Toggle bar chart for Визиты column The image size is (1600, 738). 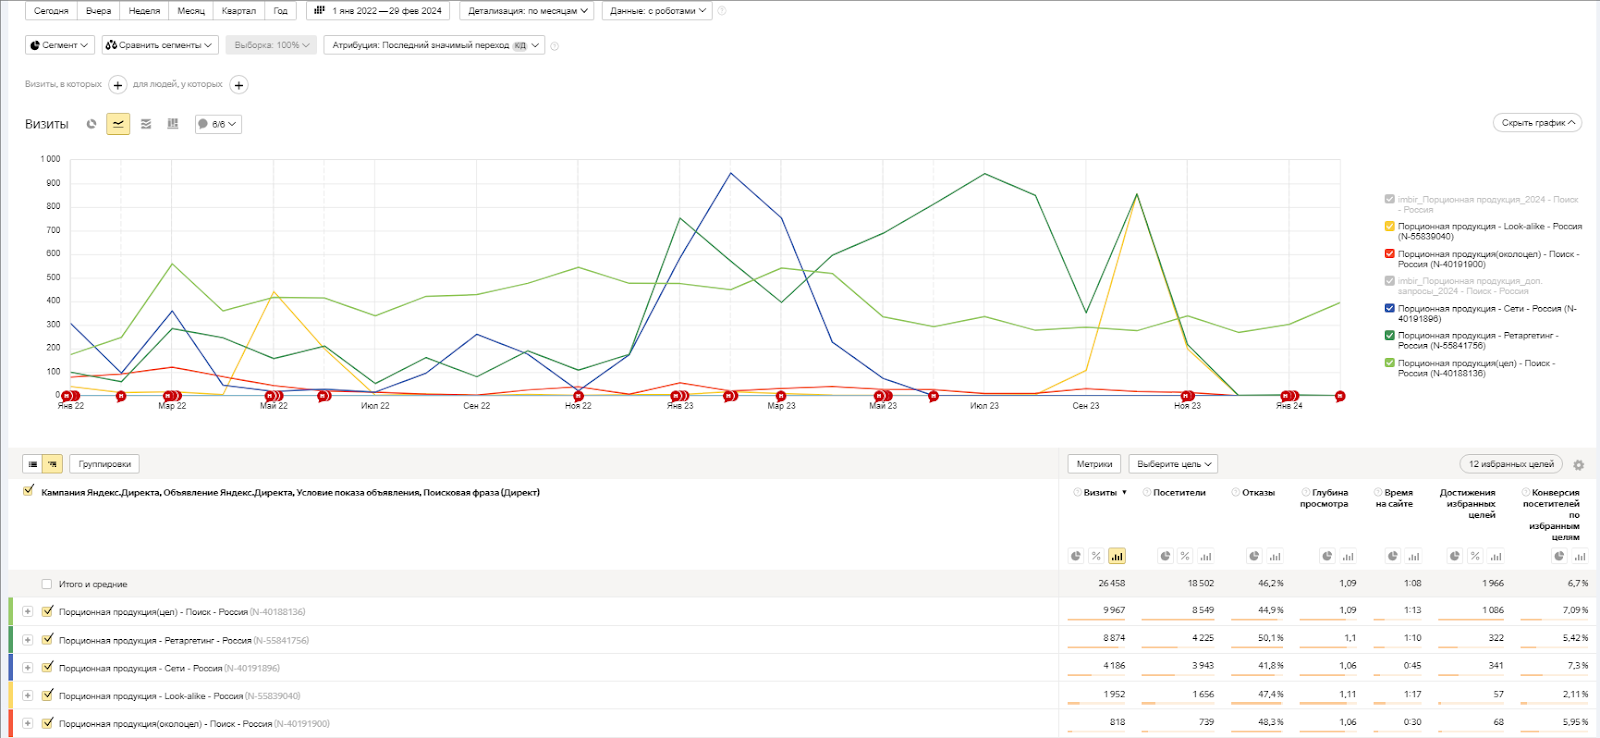click(x=1117, y=556)
